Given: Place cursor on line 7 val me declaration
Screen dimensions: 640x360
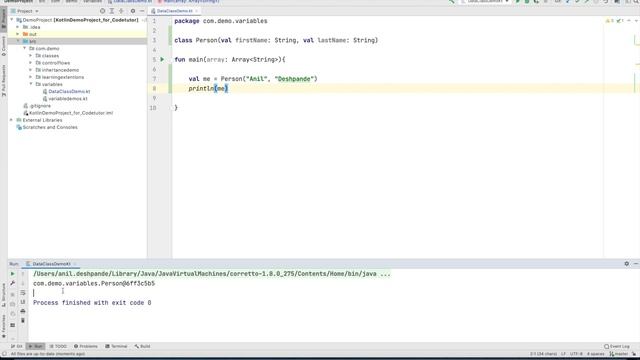Looking at the screenshot, I should [x=253, y=79].
